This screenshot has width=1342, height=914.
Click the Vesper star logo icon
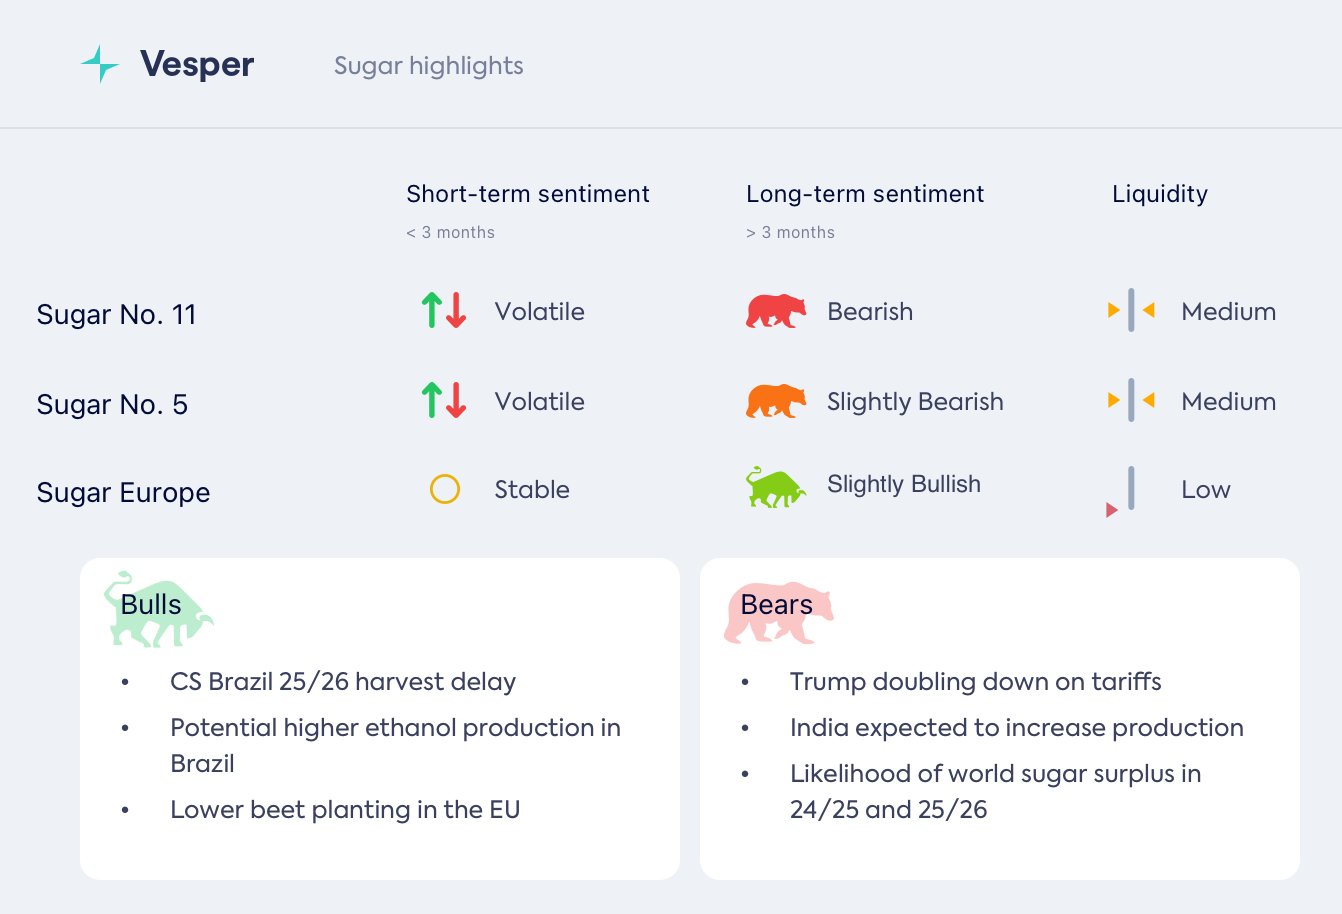click(x=100, y=64)
